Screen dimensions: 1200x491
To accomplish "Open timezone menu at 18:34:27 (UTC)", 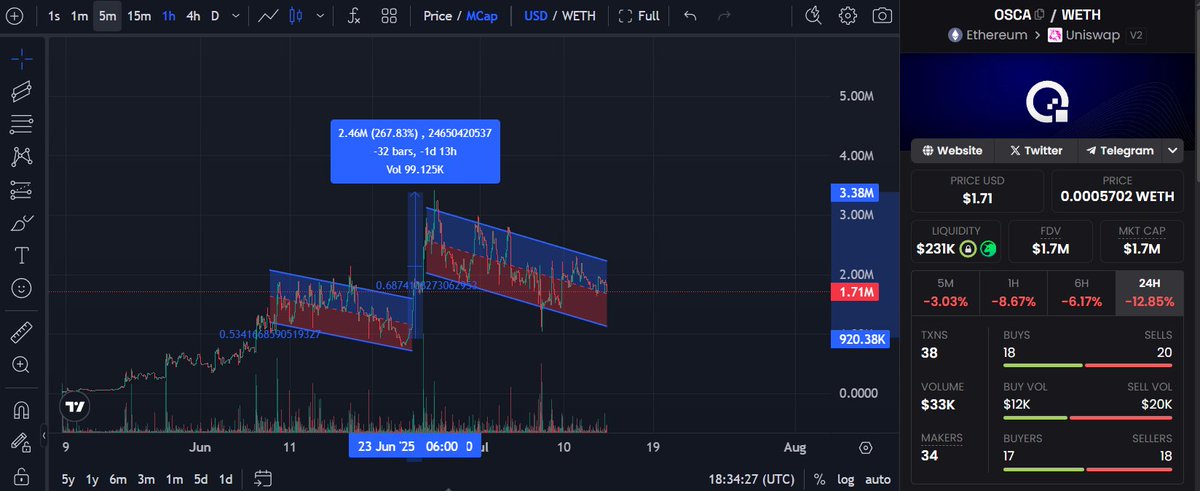I will [x=752, y=478].
